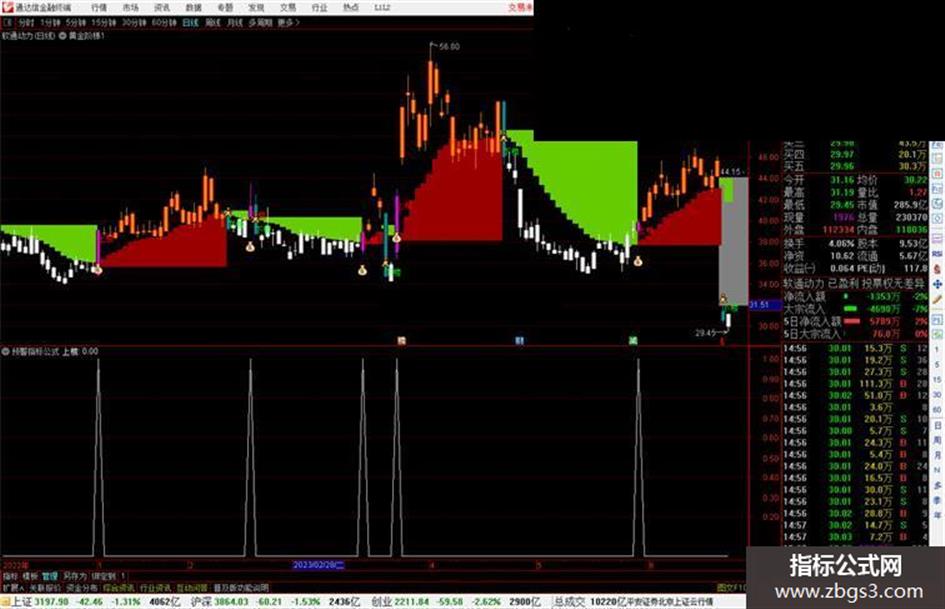Click the blue four-arrow move icon
945x609 pixels.
pyautogui.click(x=937, y=284)
